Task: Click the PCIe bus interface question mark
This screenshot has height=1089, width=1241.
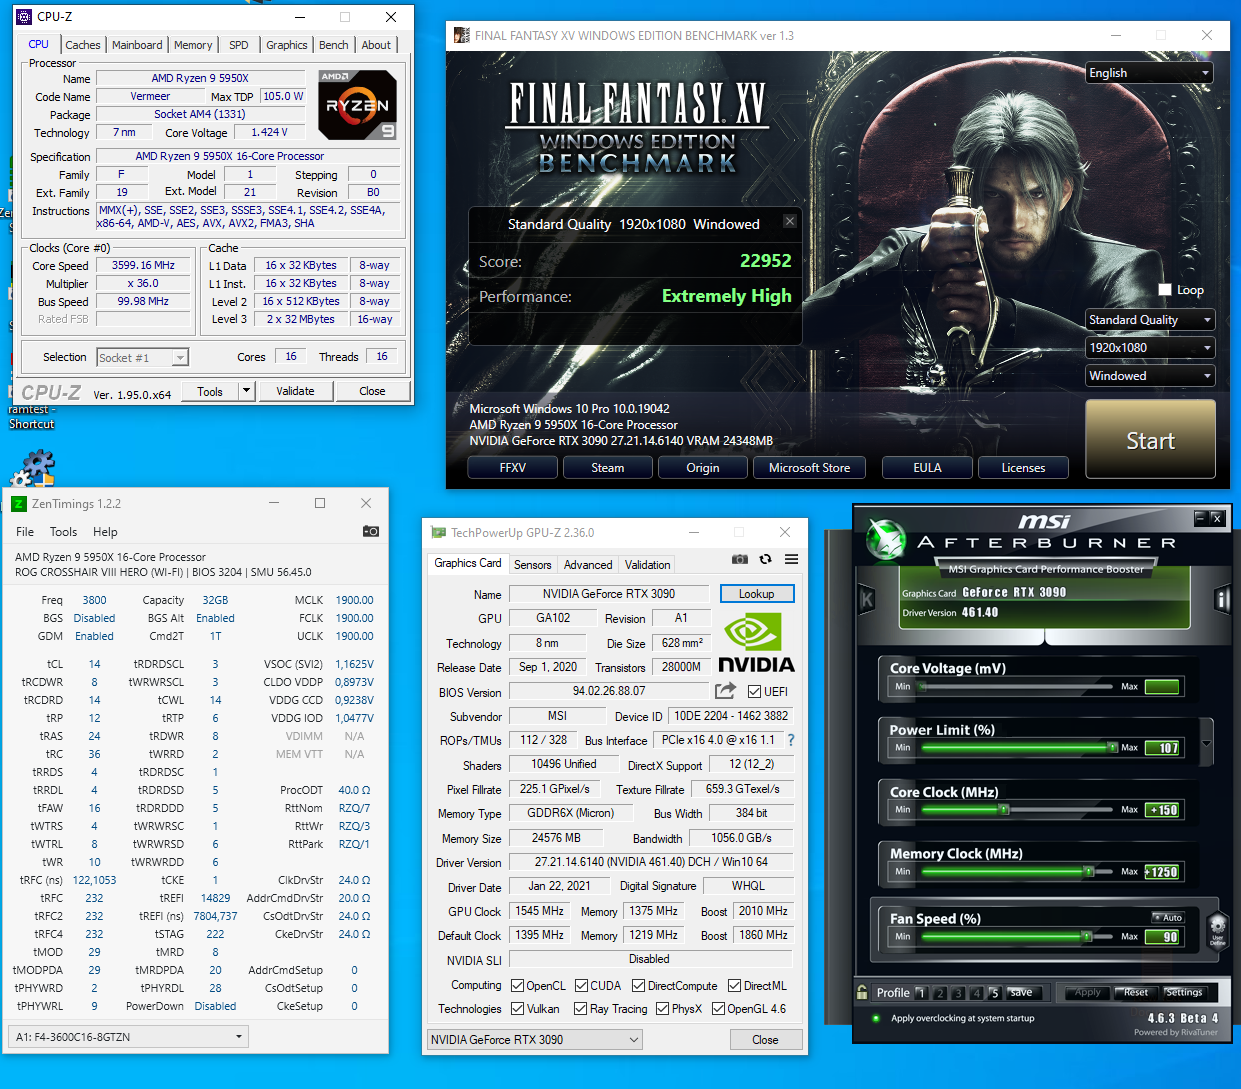Action: pyautogui.click(x=791, y=740)
